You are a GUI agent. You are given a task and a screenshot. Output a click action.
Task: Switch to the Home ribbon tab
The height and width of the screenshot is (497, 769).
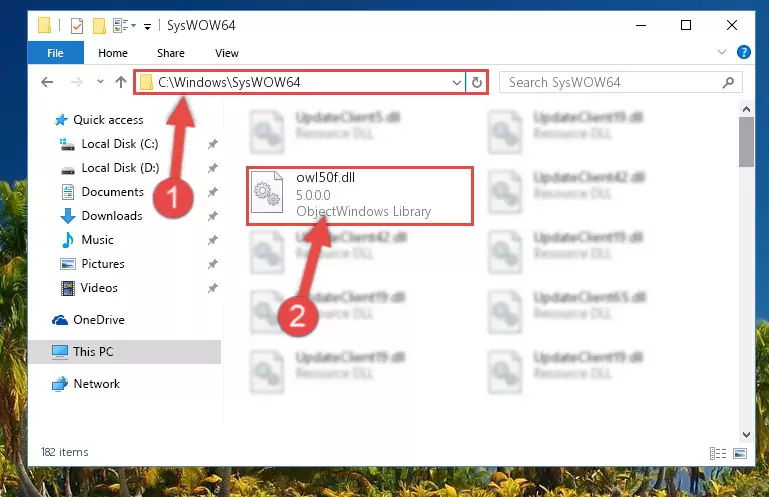coord(113,53)
